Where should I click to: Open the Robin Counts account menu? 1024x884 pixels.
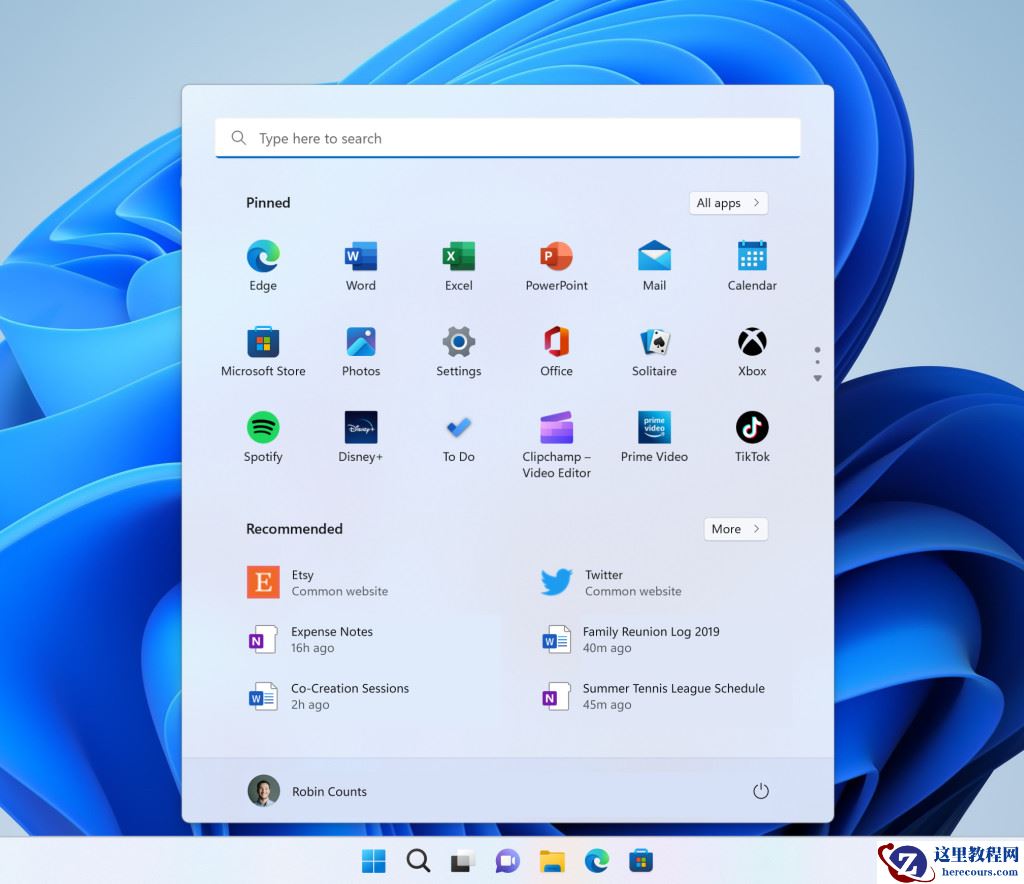(x=307, y=790)
